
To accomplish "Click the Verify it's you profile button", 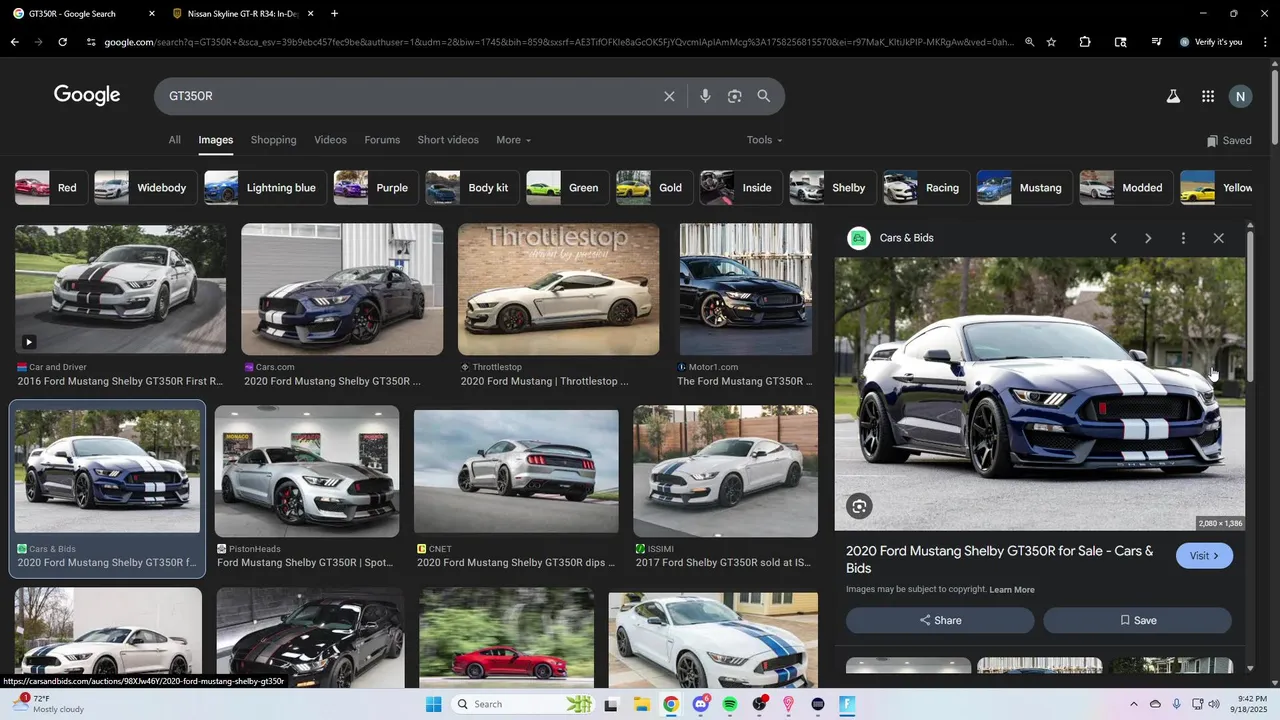I will point(1211,42).
